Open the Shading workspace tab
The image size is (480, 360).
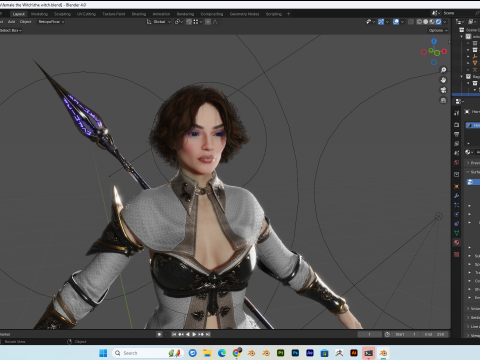[139, 14]
